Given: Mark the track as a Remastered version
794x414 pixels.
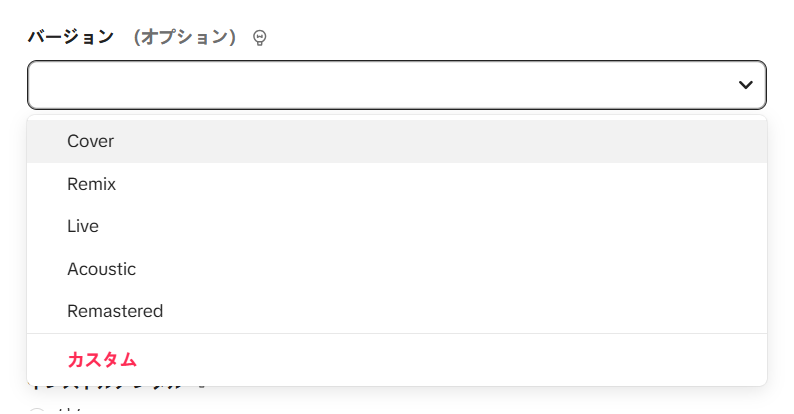Looking at the screenshot, I should (x=115, y=311).
